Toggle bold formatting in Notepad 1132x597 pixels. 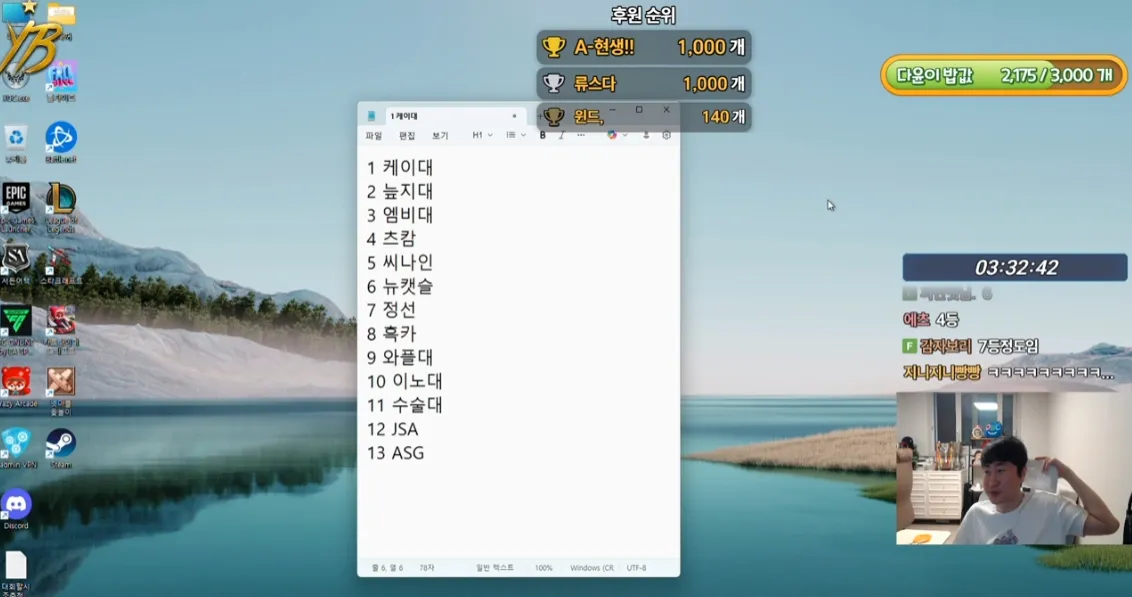point(543,136)
